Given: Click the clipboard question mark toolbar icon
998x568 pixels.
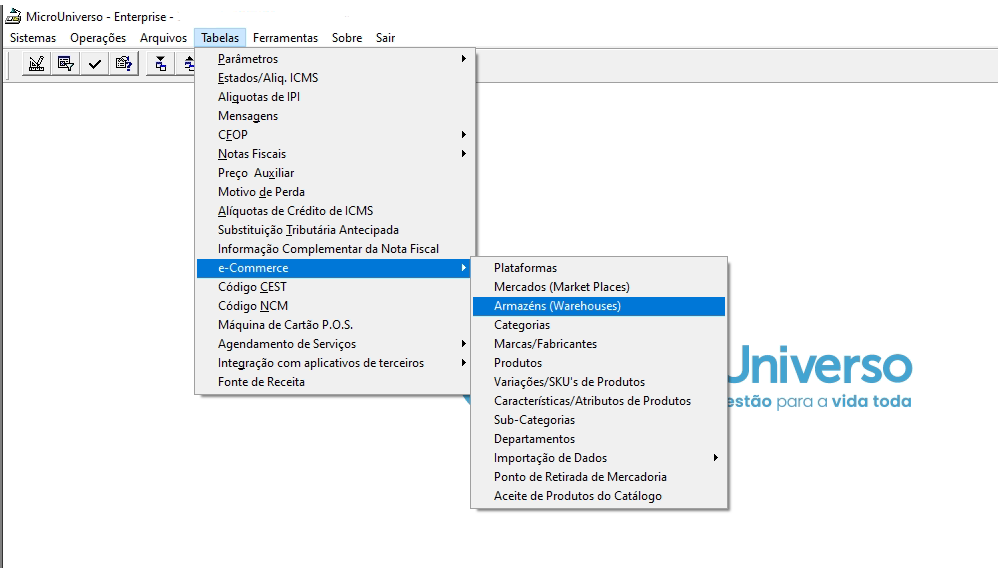Looking at the screenshot, I should [x=124, y=64].
